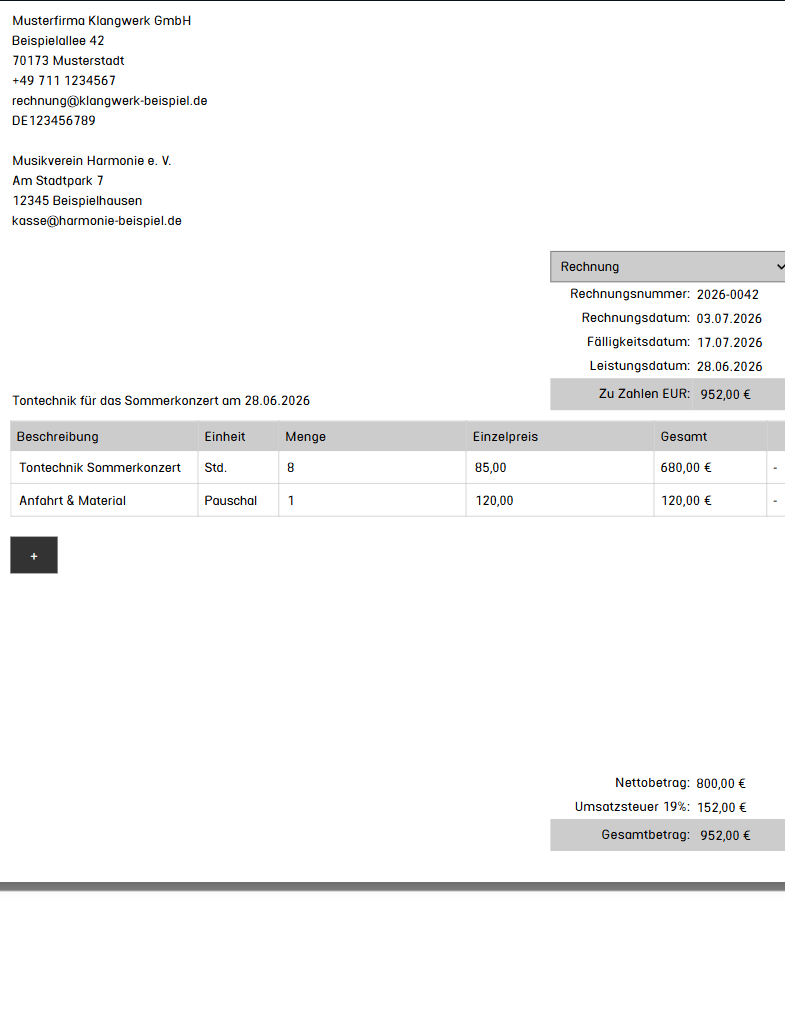Select the Leistungsdatum field 28.06.2026
This screenshot has height=1021, width=785.
729,367
